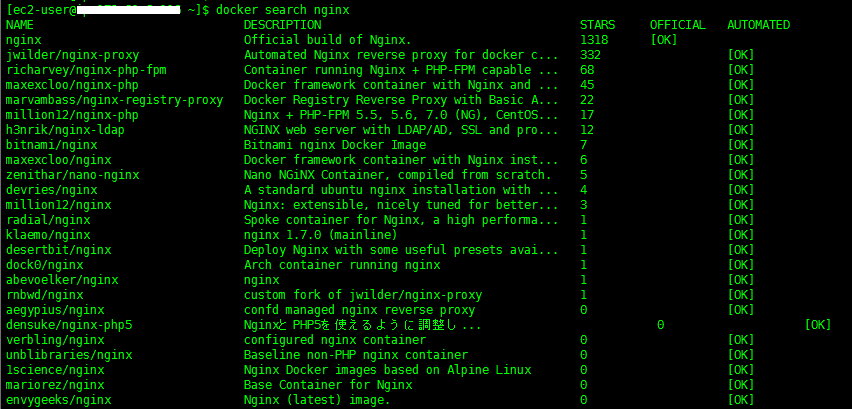Click the OFFICIAL column header

click(x=677, y=25)
